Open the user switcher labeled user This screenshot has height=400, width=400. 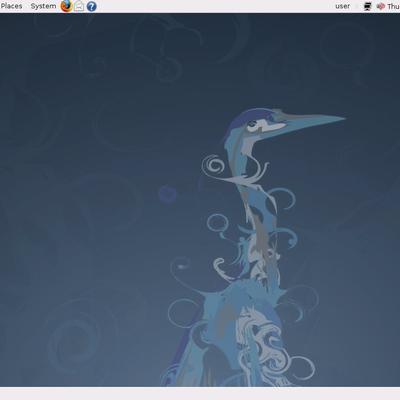pos(343,6)
